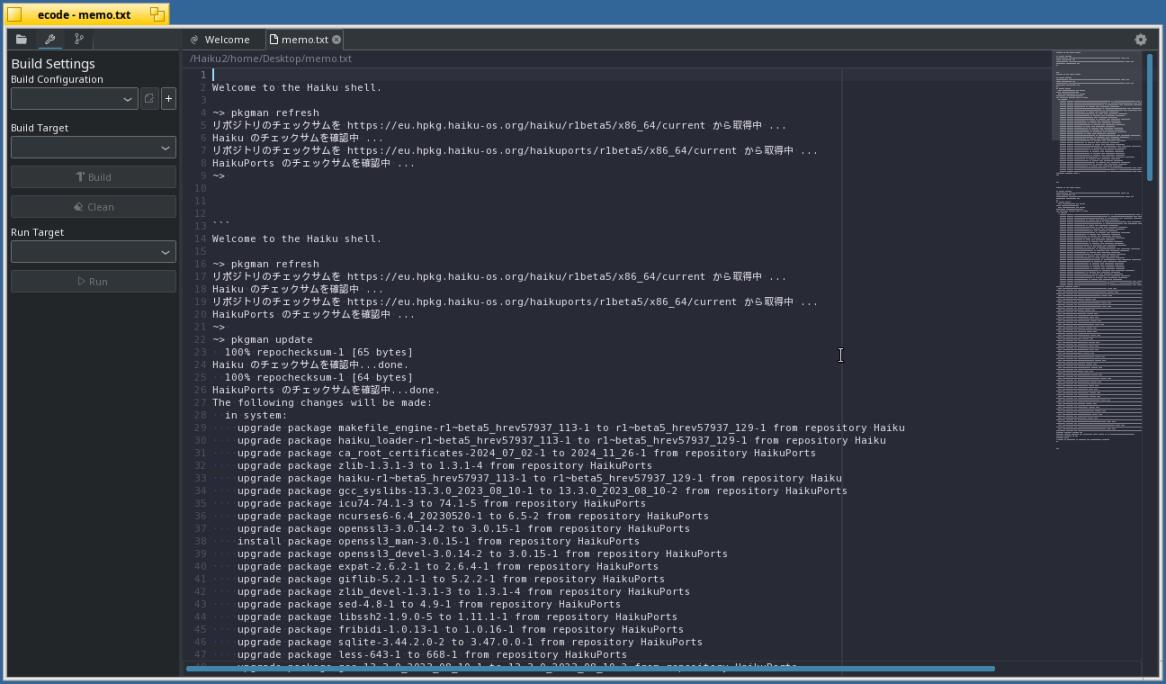The height and width of the screenshot is (684, 1166).
Task: Switch to the Welcome tab
Action: pos(220,39)
